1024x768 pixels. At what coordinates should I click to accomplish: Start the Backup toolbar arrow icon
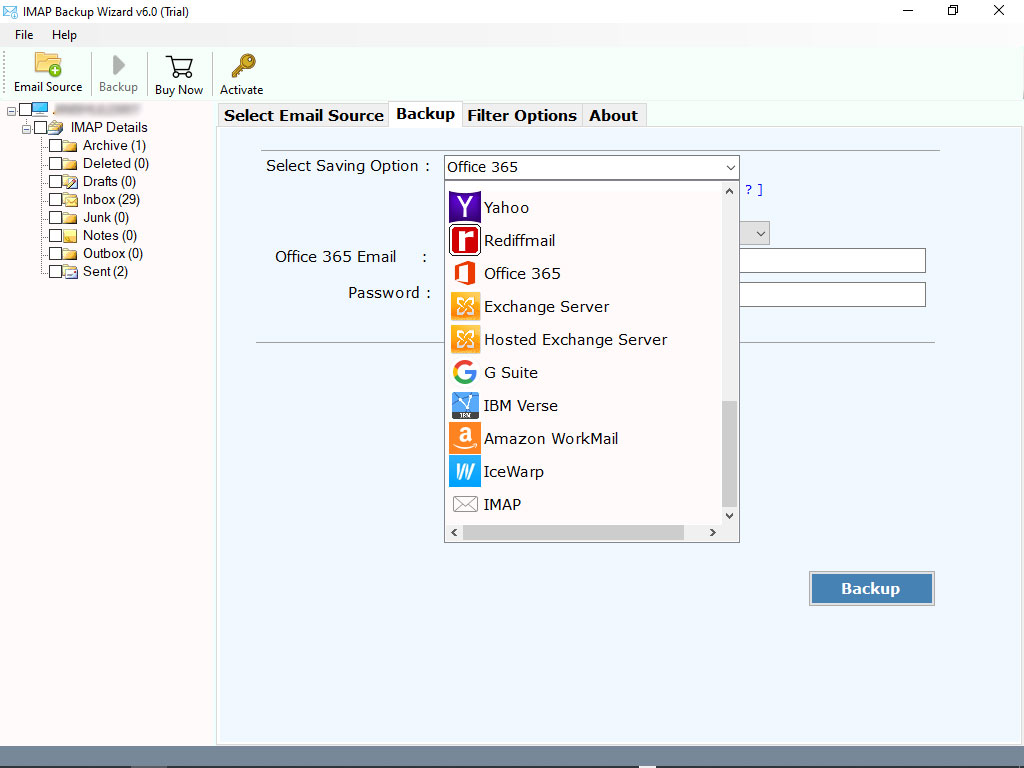click(118, 65)
